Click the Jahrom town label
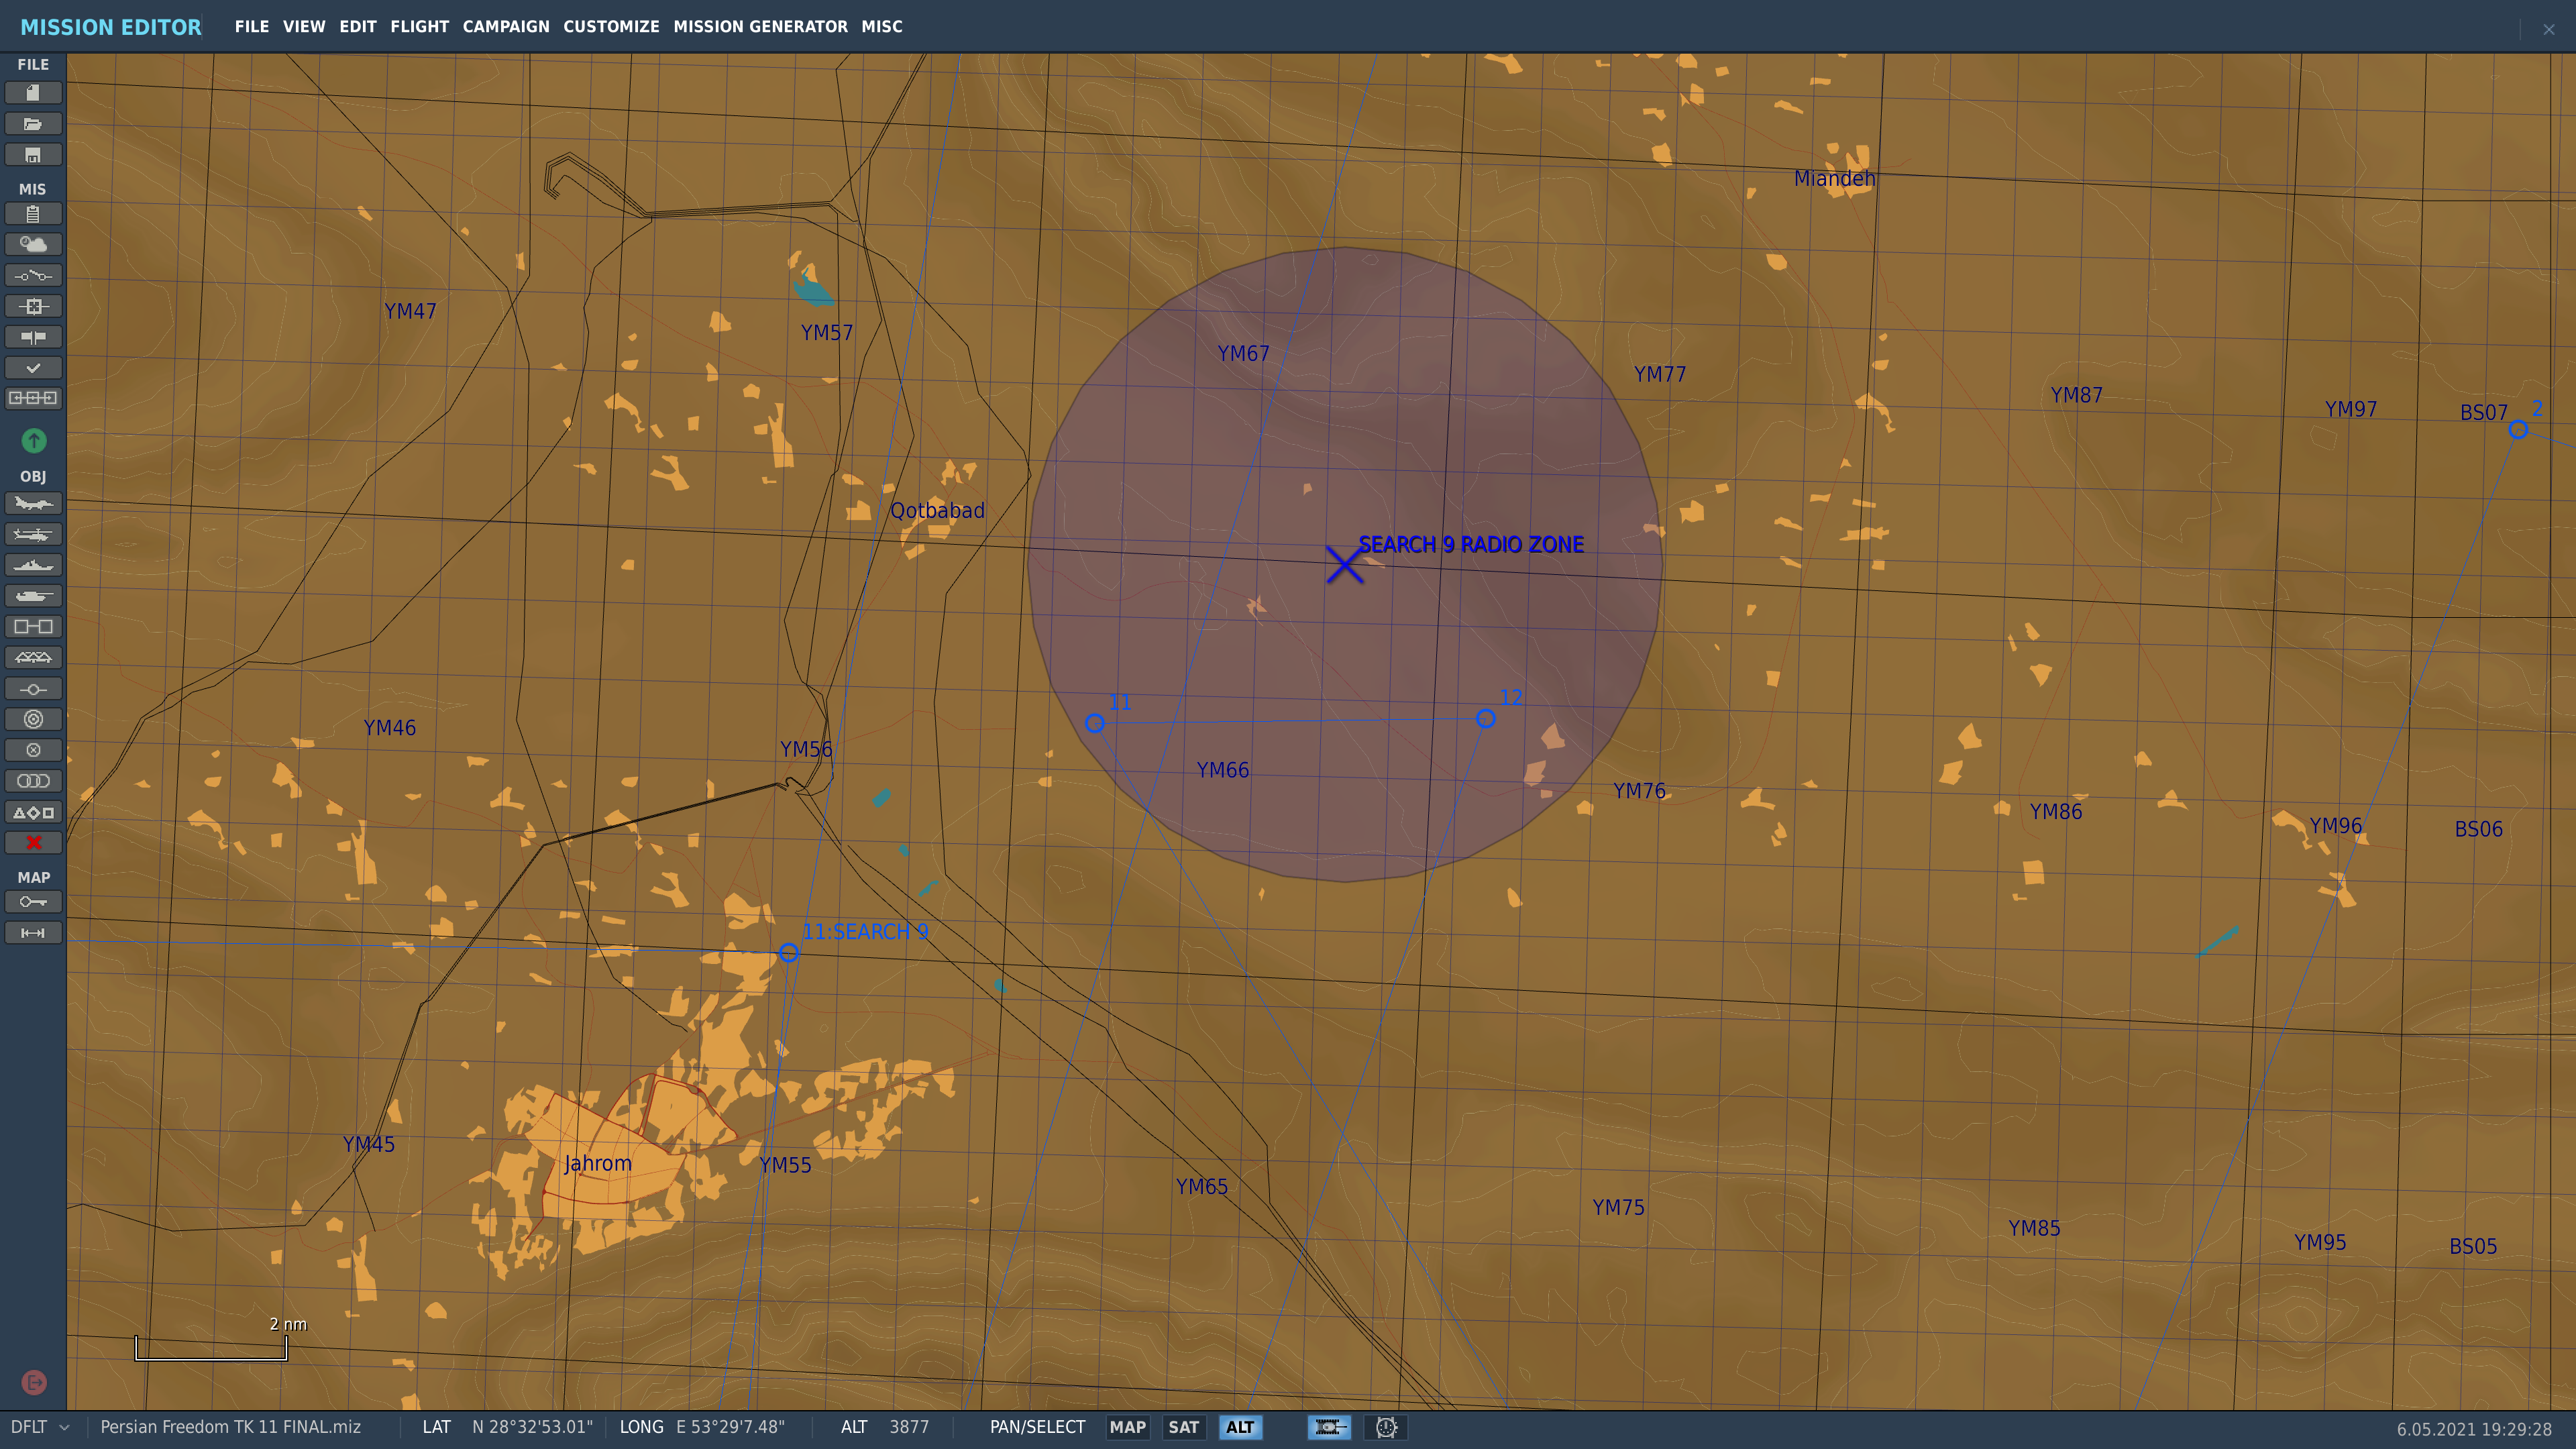The image size is (2576, 1449). 598,1164
